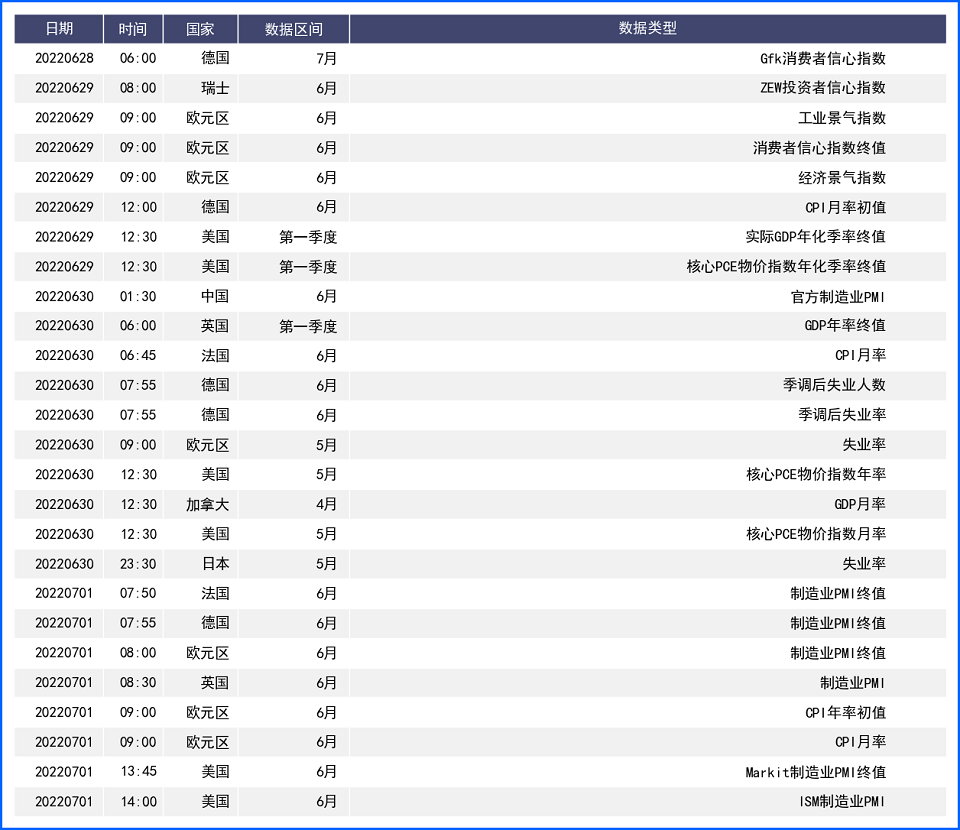Screen dimensions: 960x830
Task: Click 制造业PMI终值 in the 法国 row
Action: pyautogui.click(x=838, y=593)
